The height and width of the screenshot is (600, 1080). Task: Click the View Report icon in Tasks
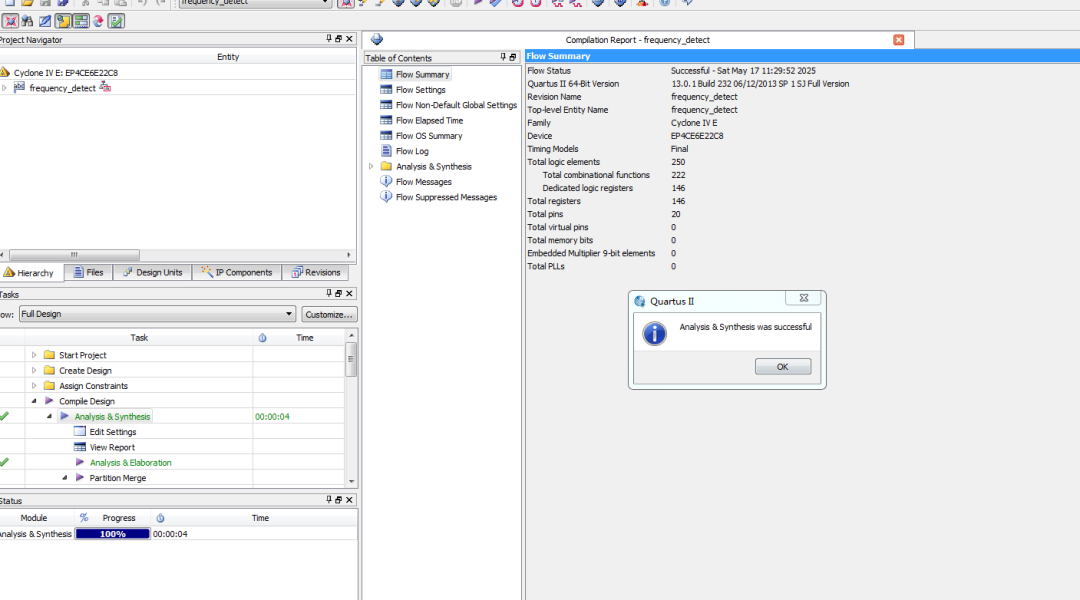(80, 447)
